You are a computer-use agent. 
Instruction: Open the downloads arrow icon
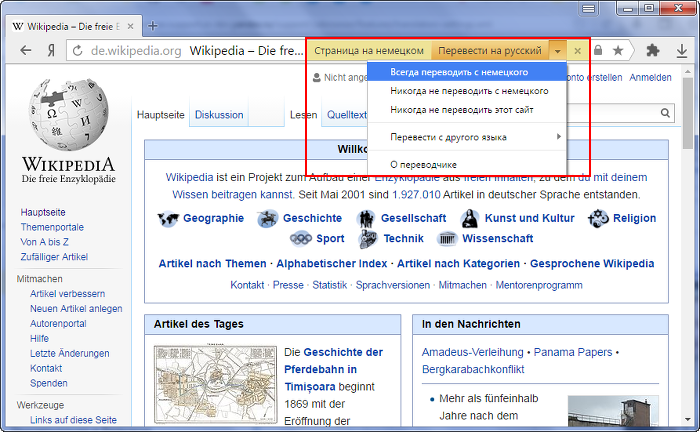point(682,51)
